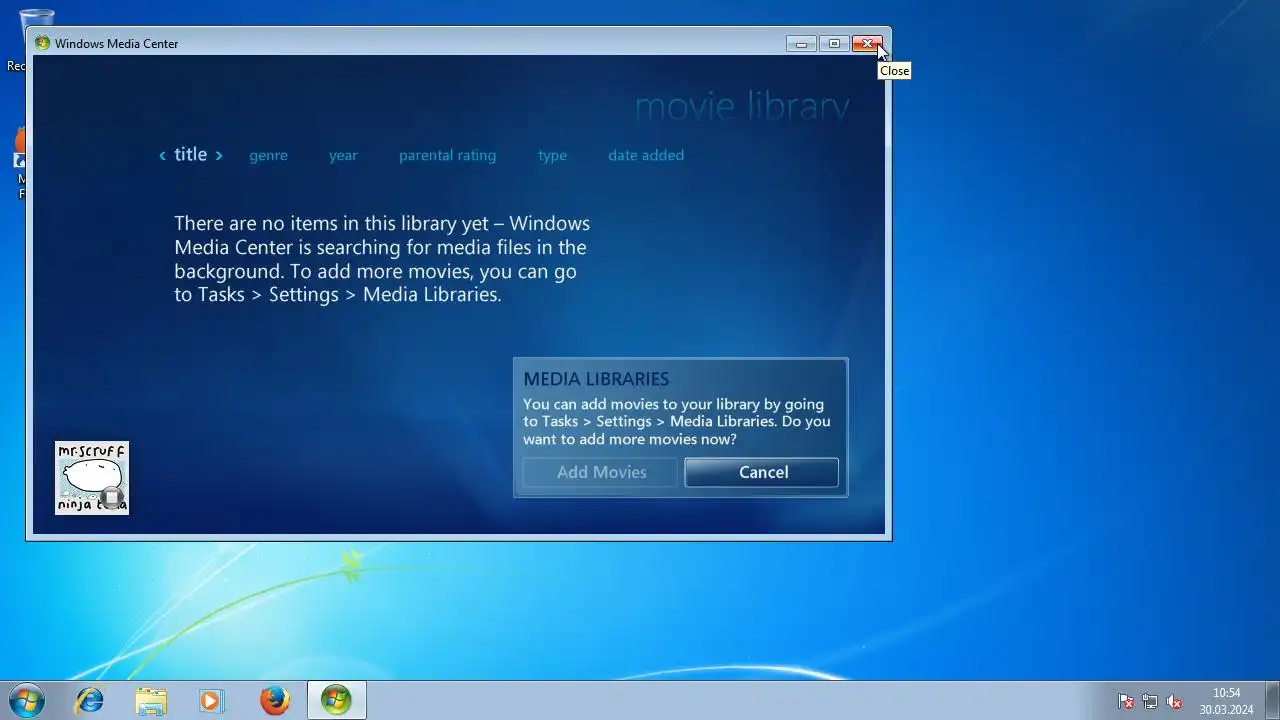This screenshot has width=1280, height=720.
Task: Click the 'There are no items' message
Action: [382, 259]
